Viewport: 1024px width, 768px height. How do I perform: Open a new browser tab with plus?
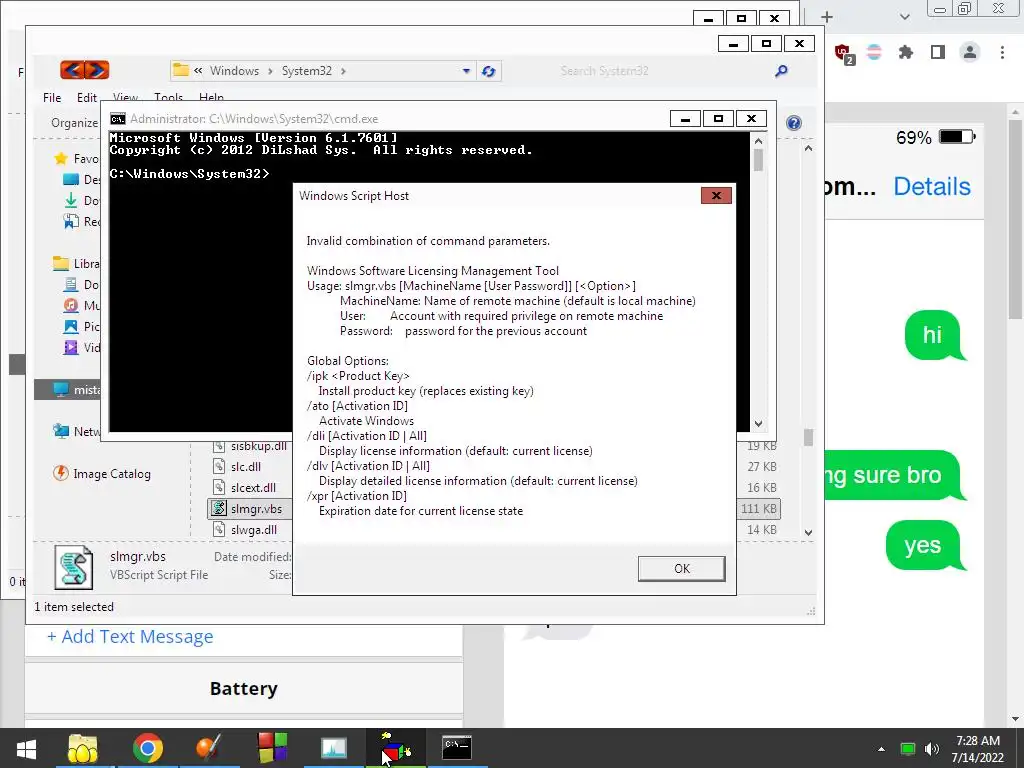coord(827,17)
